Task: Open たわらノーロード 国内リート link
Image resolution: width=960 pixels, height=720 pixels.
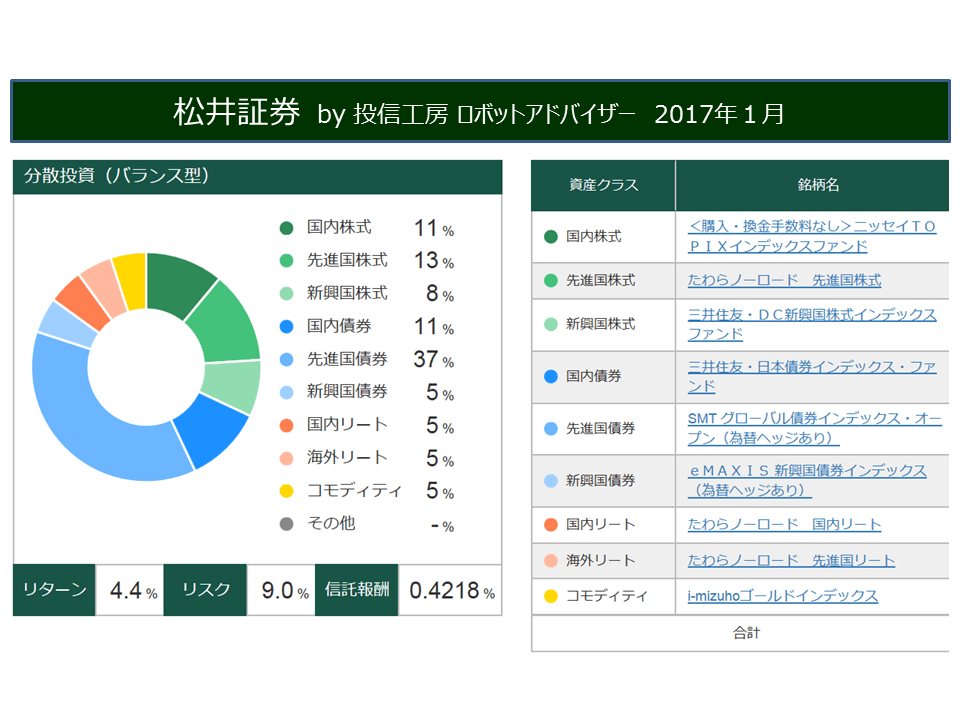Action: click(x=784, y=525)
